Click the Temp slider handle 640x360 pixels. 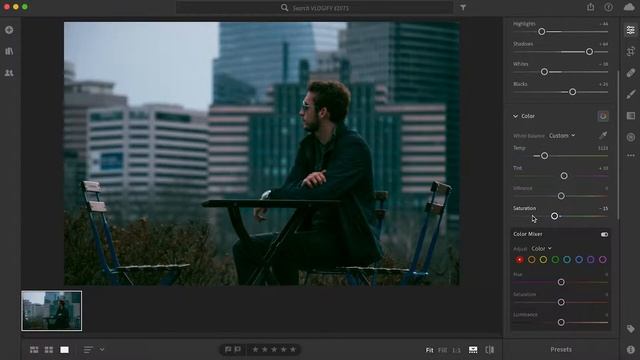pos(544,156)
